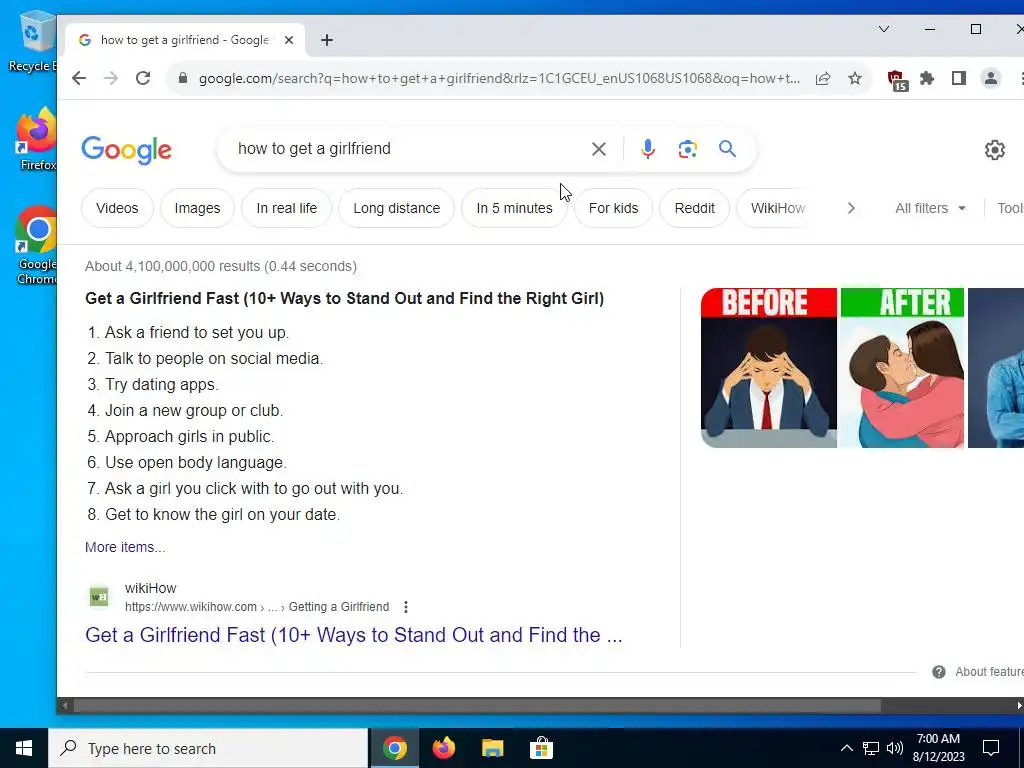Image resolution: width=1024 pixels, height=768 pixels.
Task: Click the Windows taskbar search box
Action: click(x=209, y=748)
